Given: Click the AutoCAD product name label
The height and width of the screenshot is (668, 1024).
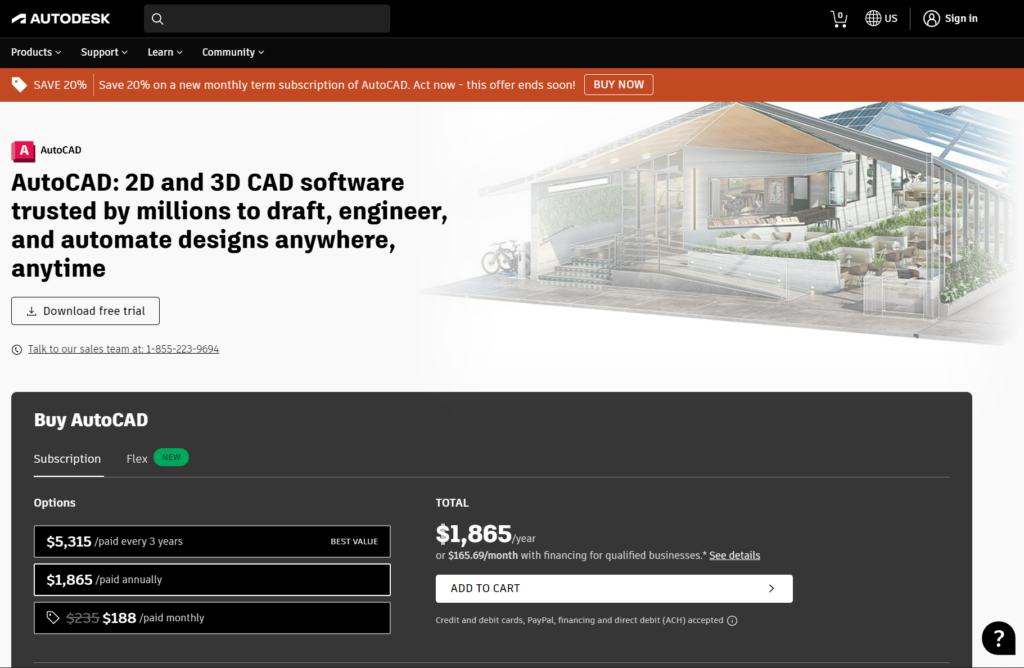Looking at the screenshot, I should click(61, 150).
